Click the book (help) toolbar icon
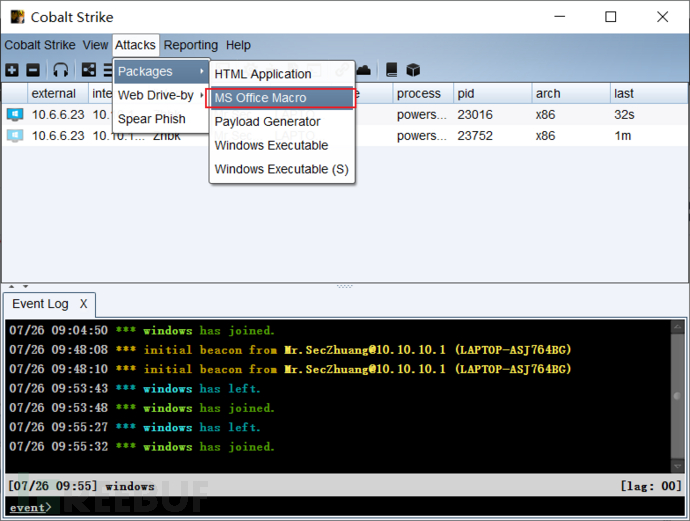This screenshot has height=521, width=690. [x=392, y=70]
